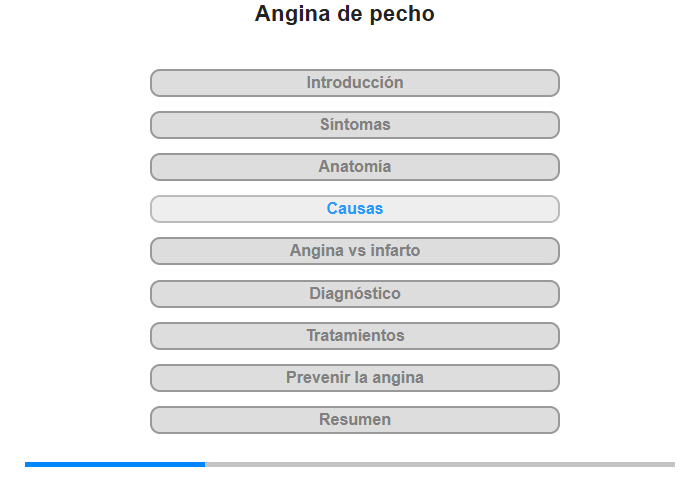The width and height of the screenshot is (700, 480).
Task: Go to Prevenir la angina
Action: click(x=355, y=378)
